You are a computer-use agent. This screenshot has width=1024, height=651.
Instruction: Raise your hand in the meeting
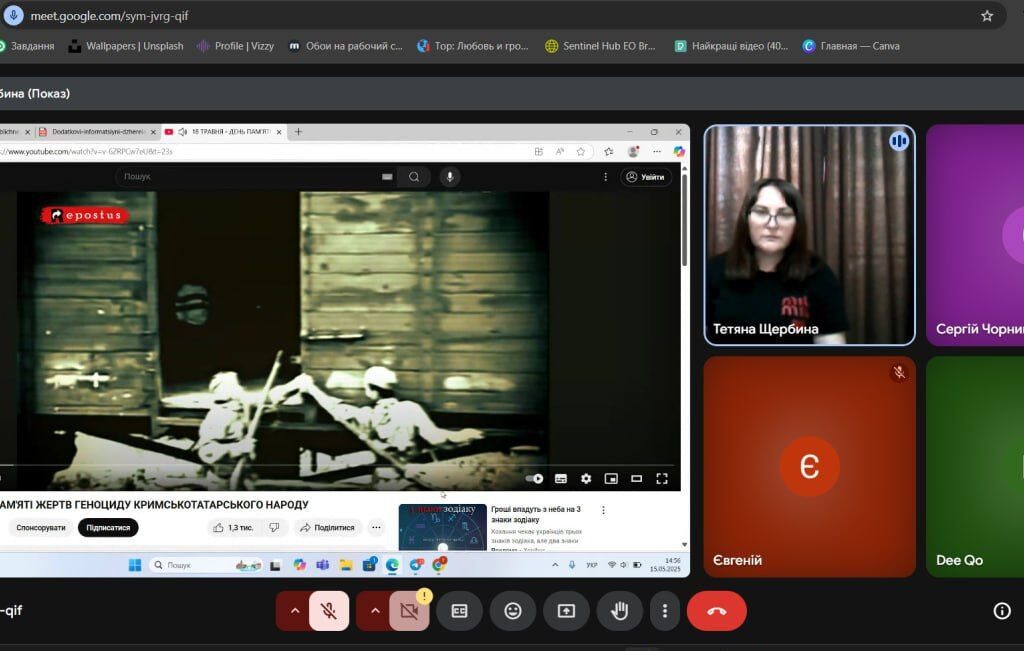(x=620, y=611)
